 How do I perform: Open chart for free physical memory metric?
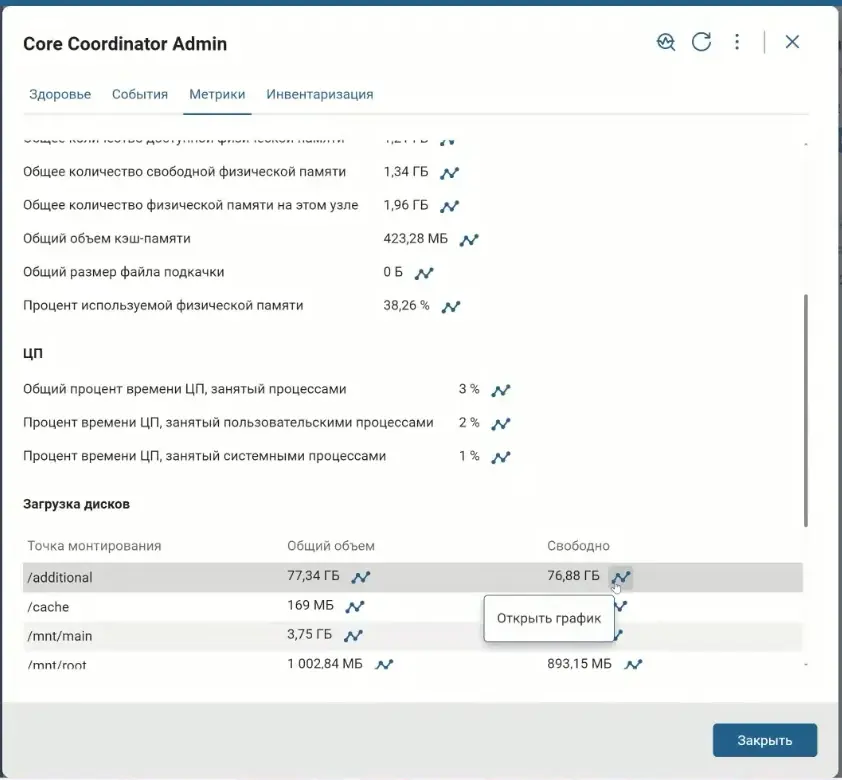(x=450, y=172)
